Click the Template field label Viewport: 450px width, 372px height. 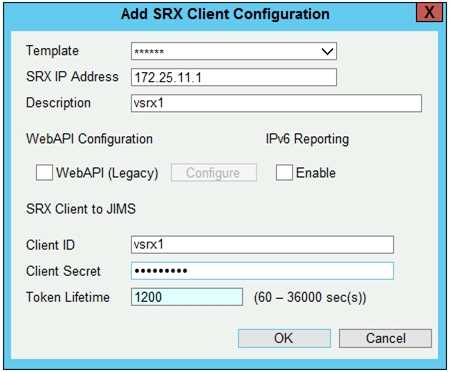[x=52, y=51]
